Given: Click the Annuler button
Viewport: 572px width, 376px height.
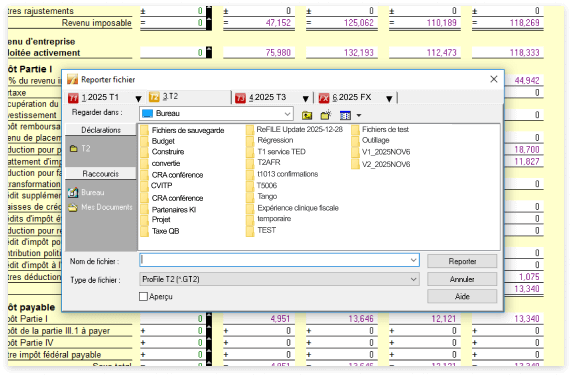Looking at the screenshot, I should click(x=462, y=279).
